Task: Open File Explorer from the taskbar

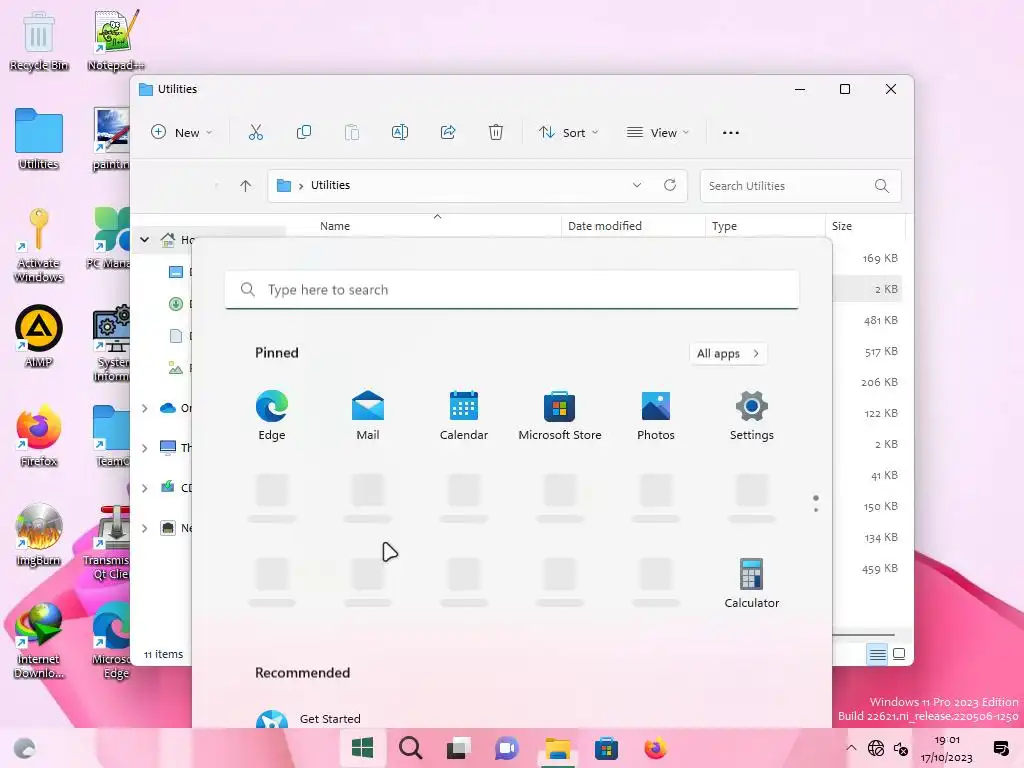Action: tap(558, 748)
